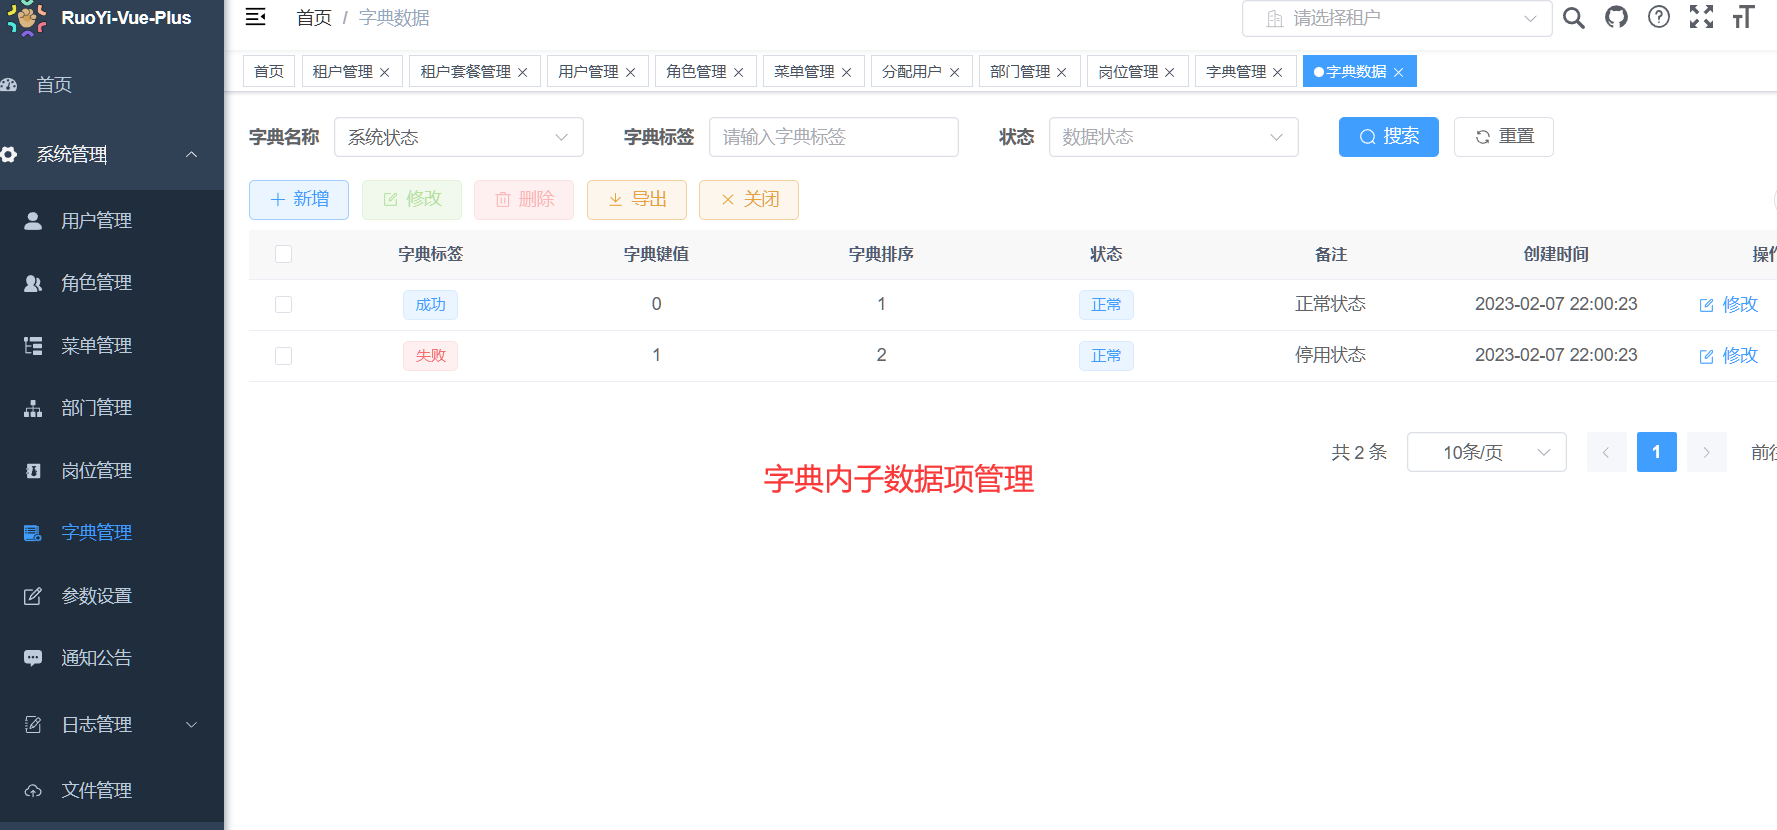Check the 失败 row checkbox
The width and height of the screenshot is (1777, 830).
pyautogui.click(x=284, y=355)
